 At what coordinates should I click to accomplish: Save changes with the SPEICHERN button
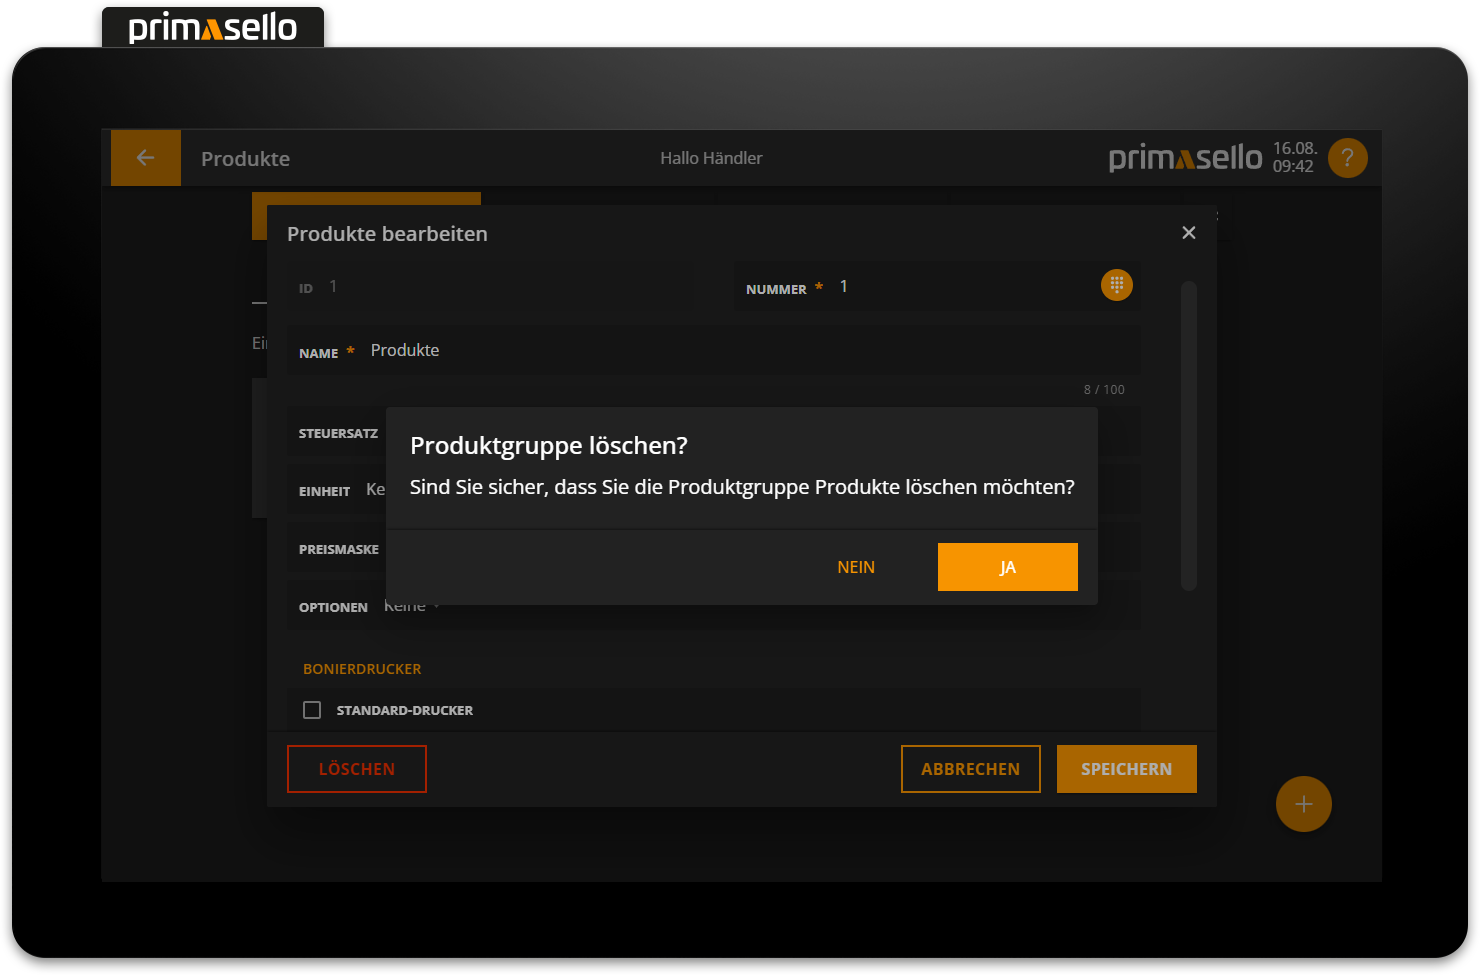coord(1126,768)
